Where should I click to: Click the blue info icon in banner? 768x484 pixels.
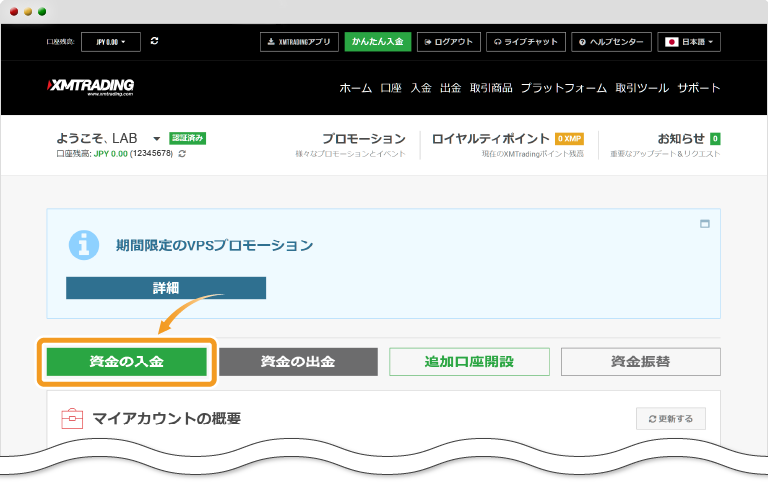point(84,245)
